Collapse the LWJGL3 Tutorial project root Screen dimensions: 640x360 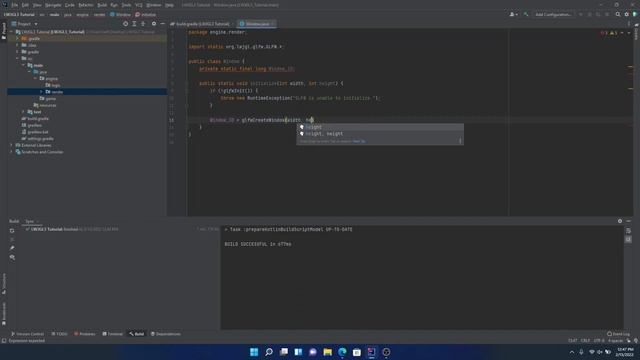[x=11, y=32]
